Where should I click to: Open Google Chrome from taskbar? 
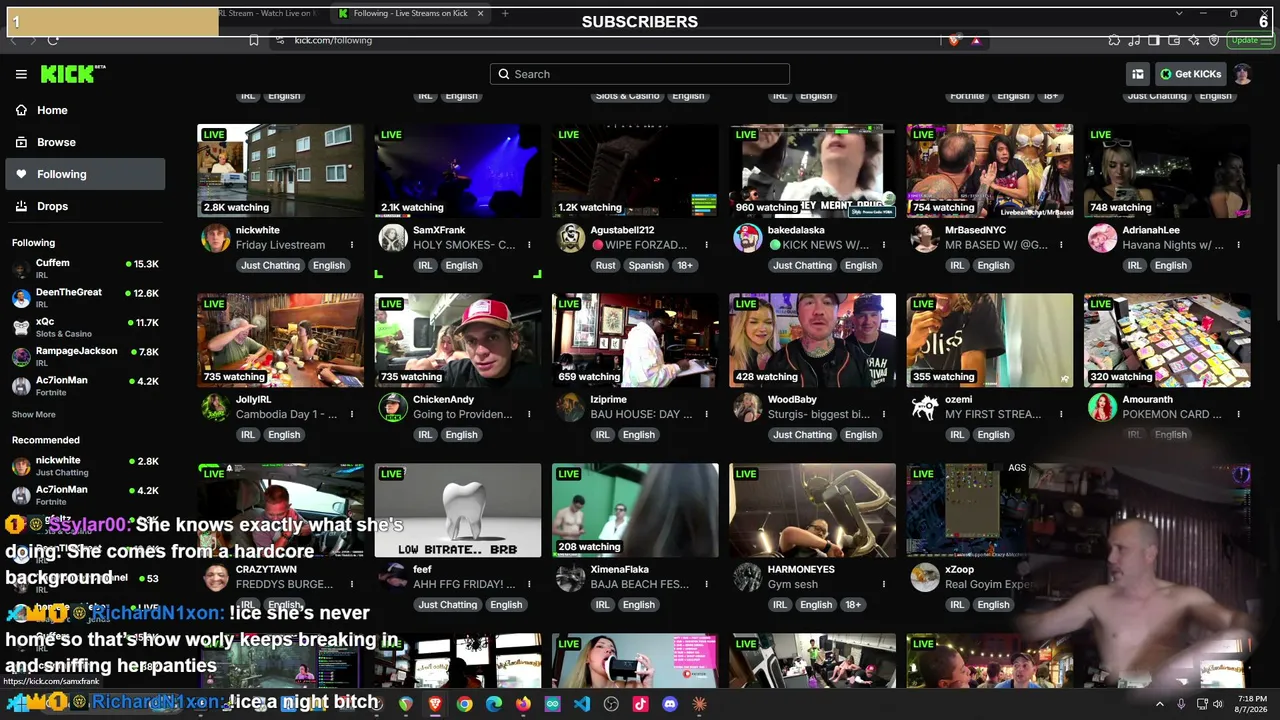465,704
